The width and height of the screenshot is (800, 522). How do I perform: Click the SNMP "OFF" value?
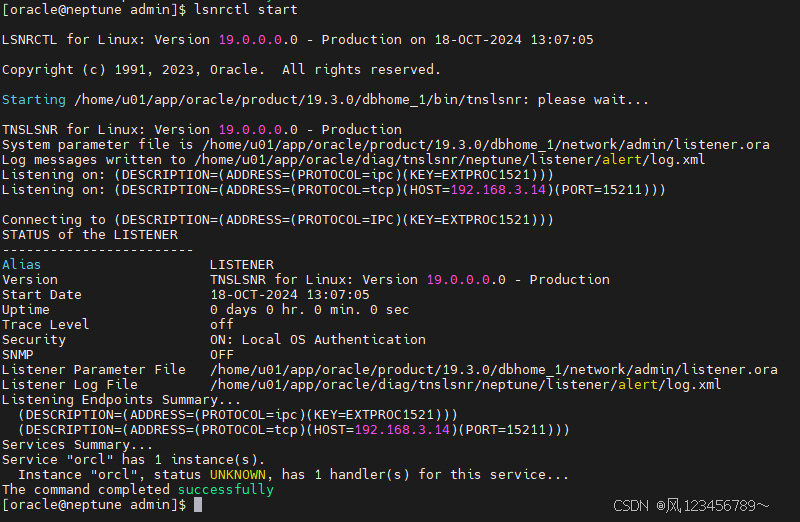tap(221, 355)
